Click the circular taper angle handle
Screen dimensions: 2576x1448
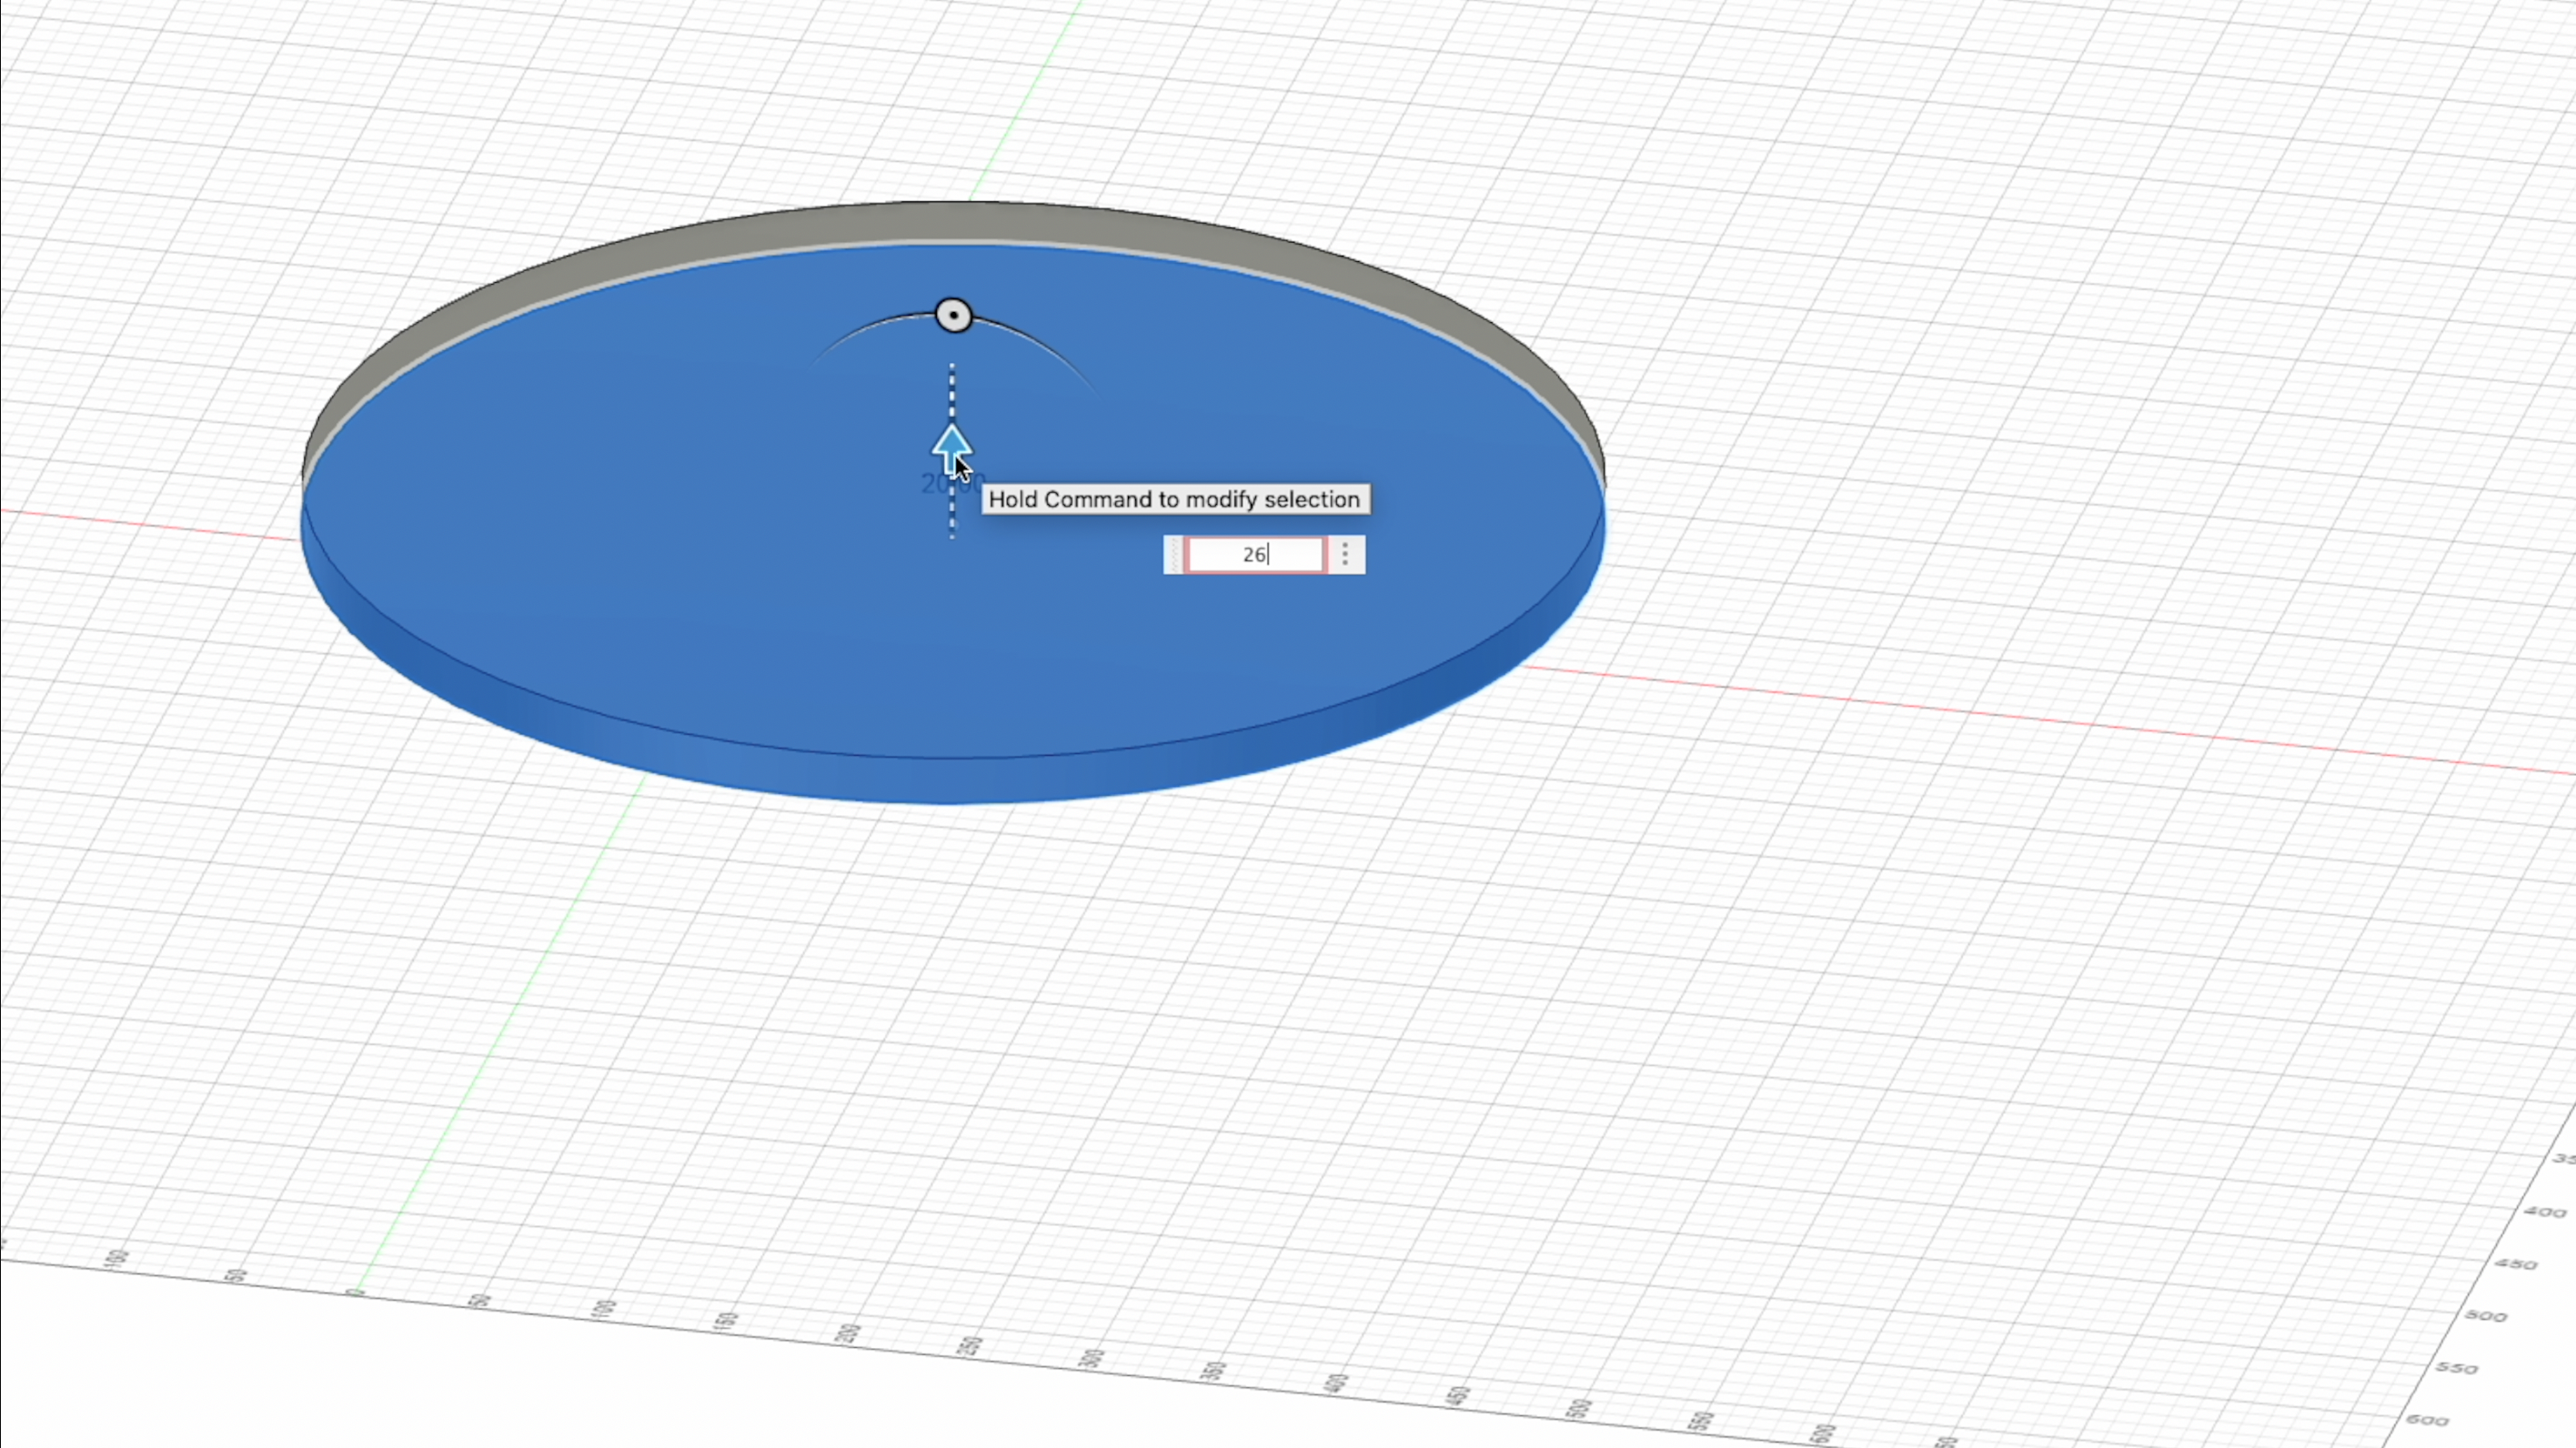[954, 316]
